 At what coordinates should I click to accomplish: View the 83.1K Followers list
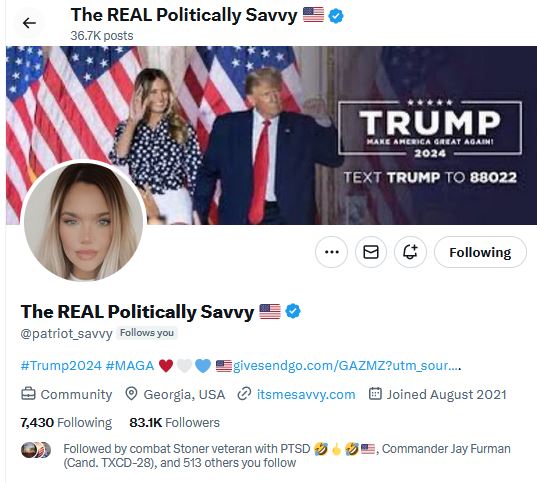[x=174, y=422]
